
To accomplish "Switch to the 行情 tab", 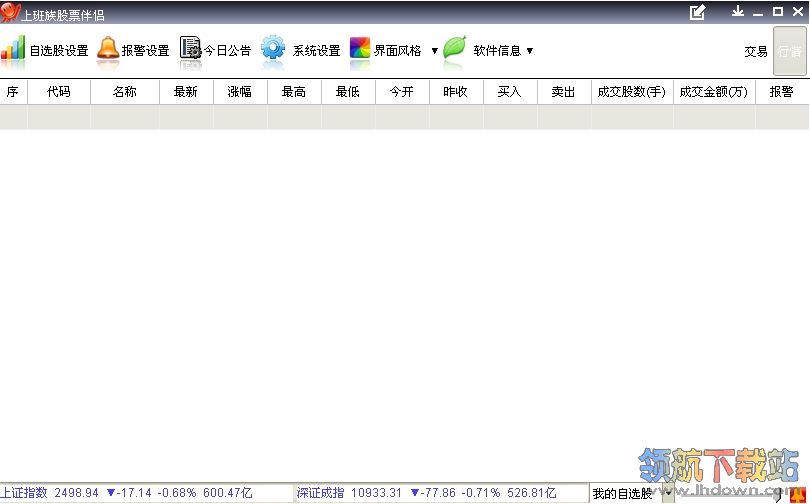I will [x=789, y=51].
